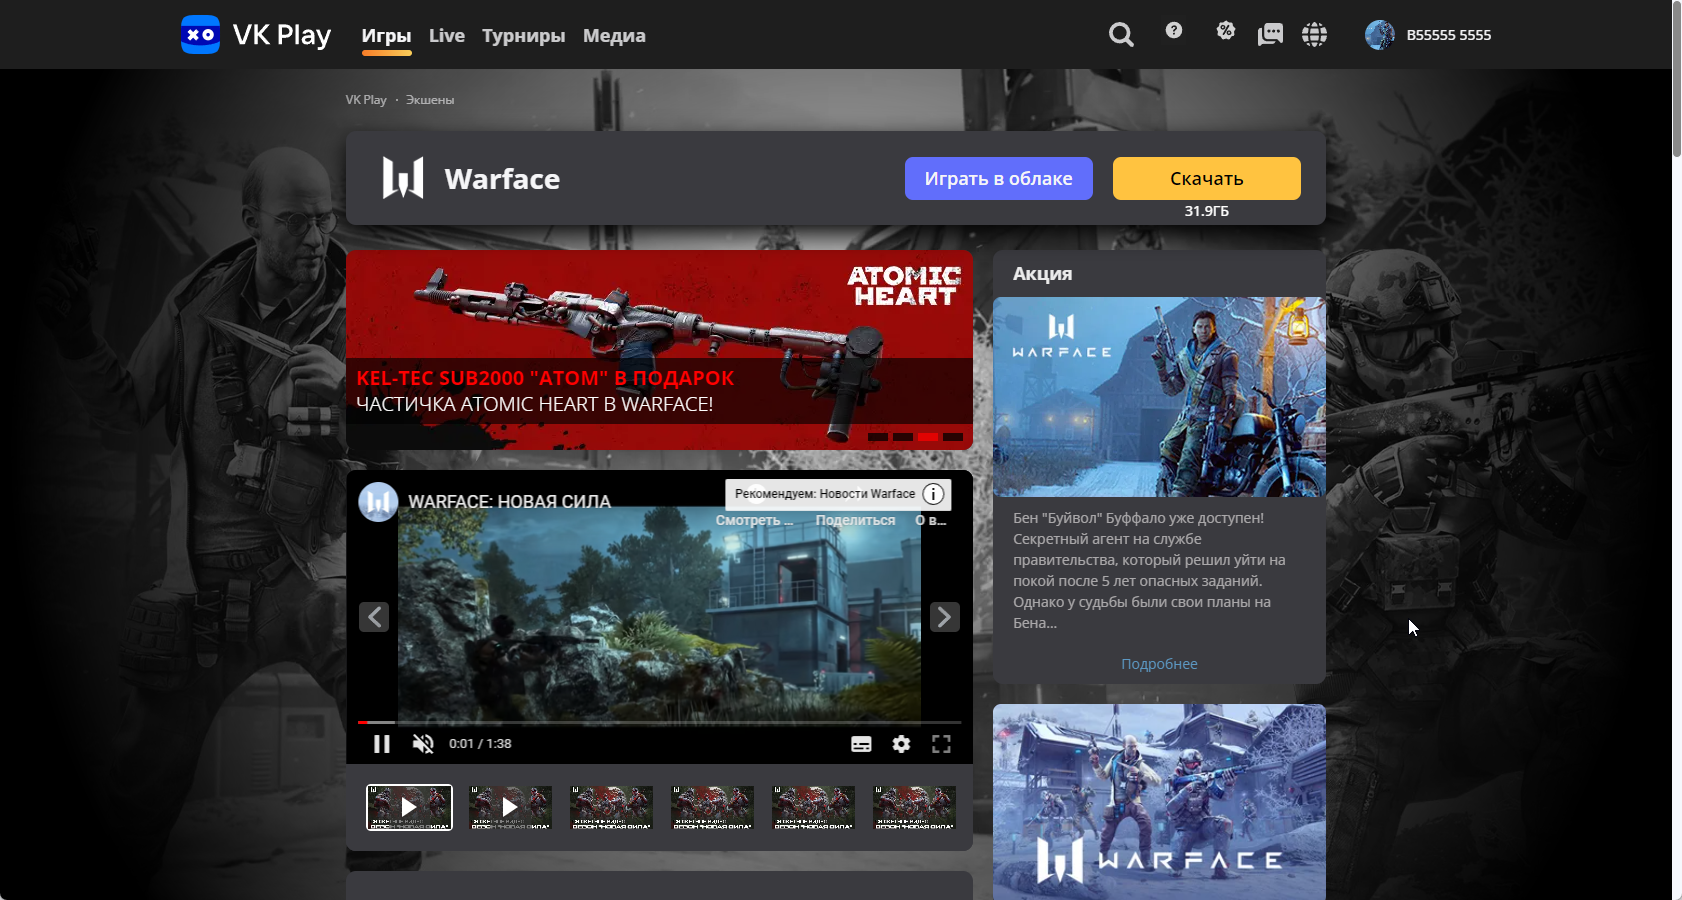Open the VK Play logo home link

(x=256, y=35)
